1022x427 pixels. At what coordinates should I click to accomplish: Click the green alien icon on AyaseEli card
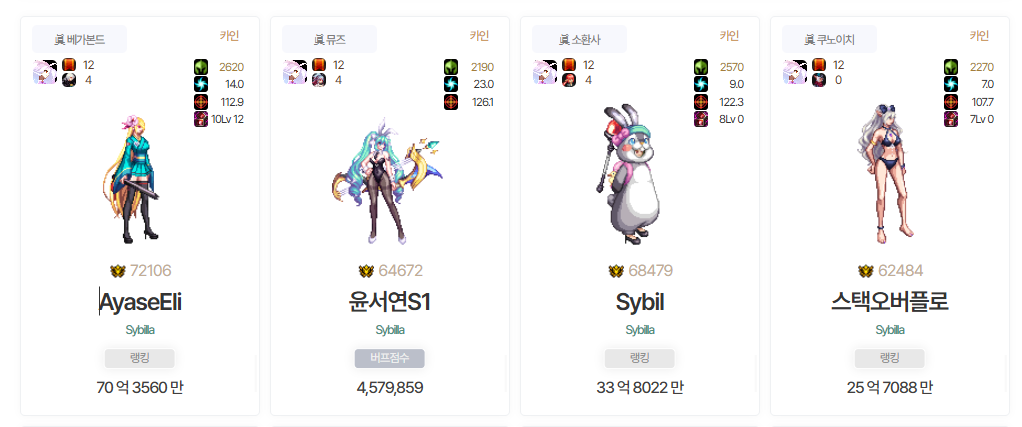(201, 67)
